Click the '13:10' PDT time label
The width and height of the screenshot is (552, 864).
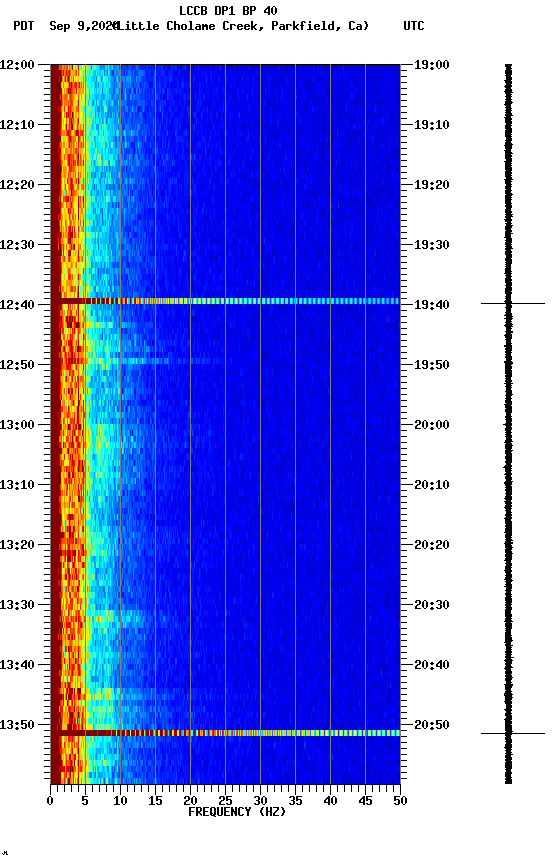[x=17, y=485]
